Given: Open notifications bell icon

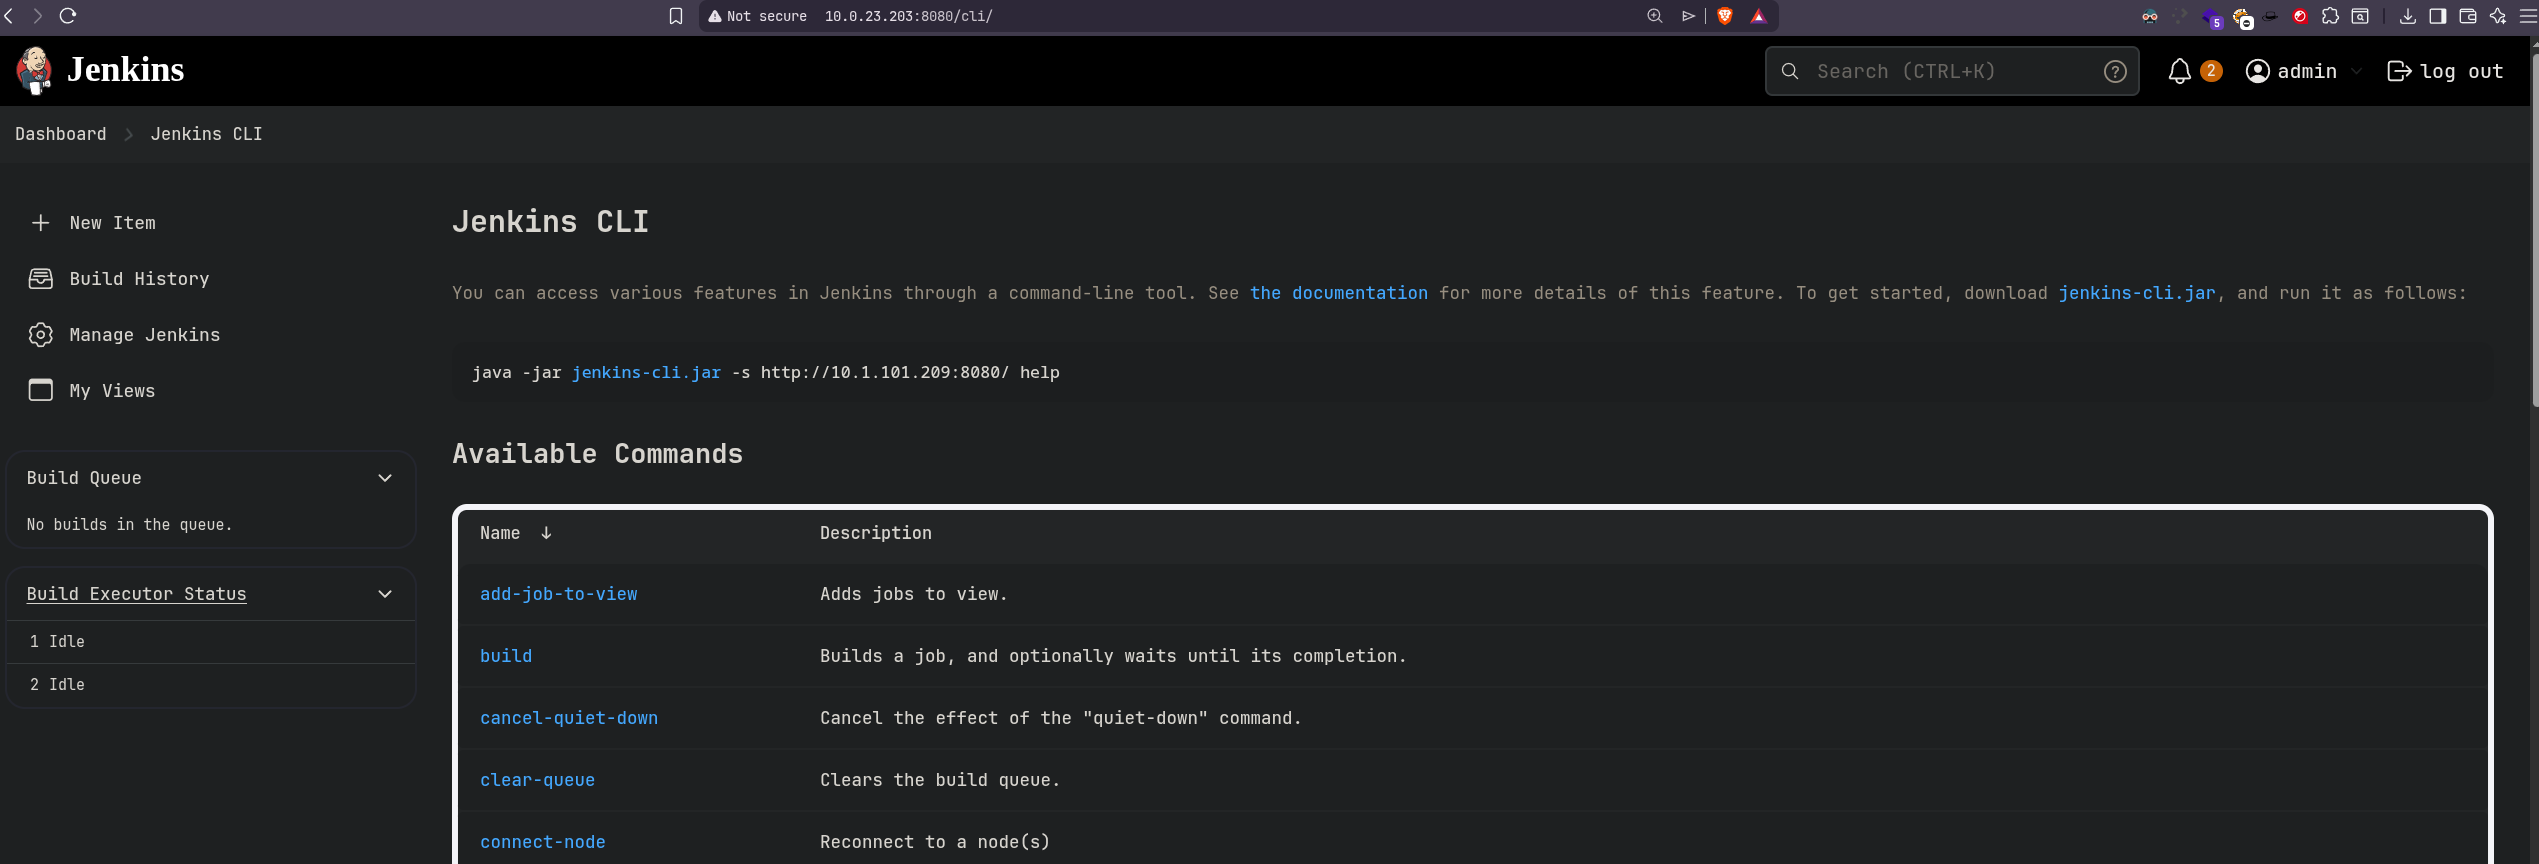Looking at the screenshot, I should click(x=2179, y=71).
